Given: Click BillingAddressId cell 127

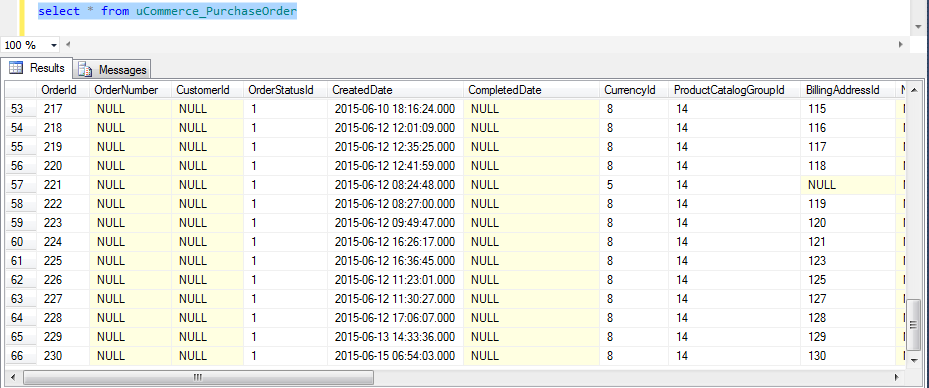Looking at the screenshot, I should coord(848,299).
